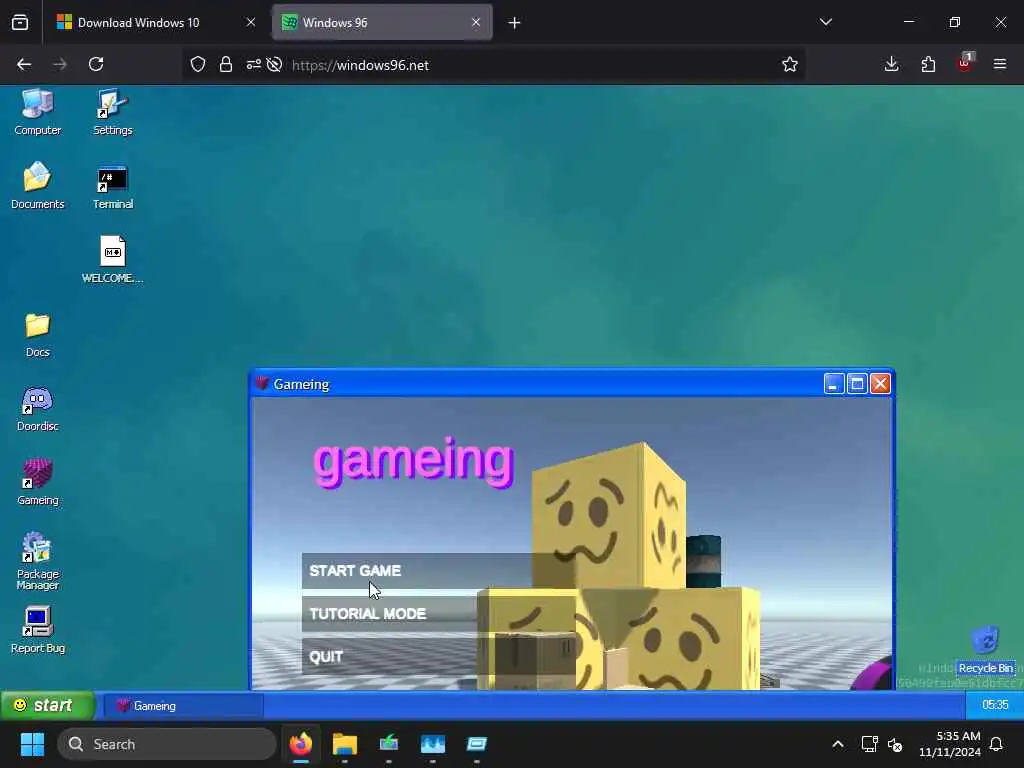Image resolution: width=1024 pixels, height=768 pixels.
Task: Open the Firefox extensions menu
Action: coord(928,65)
